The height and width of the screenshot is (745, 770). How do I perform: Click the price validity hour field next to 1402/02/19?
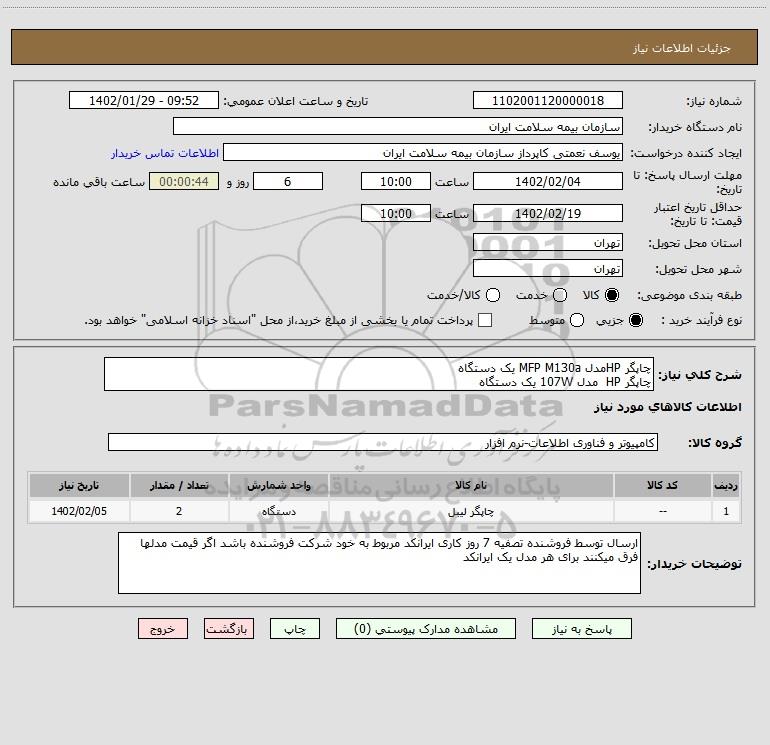396,213
